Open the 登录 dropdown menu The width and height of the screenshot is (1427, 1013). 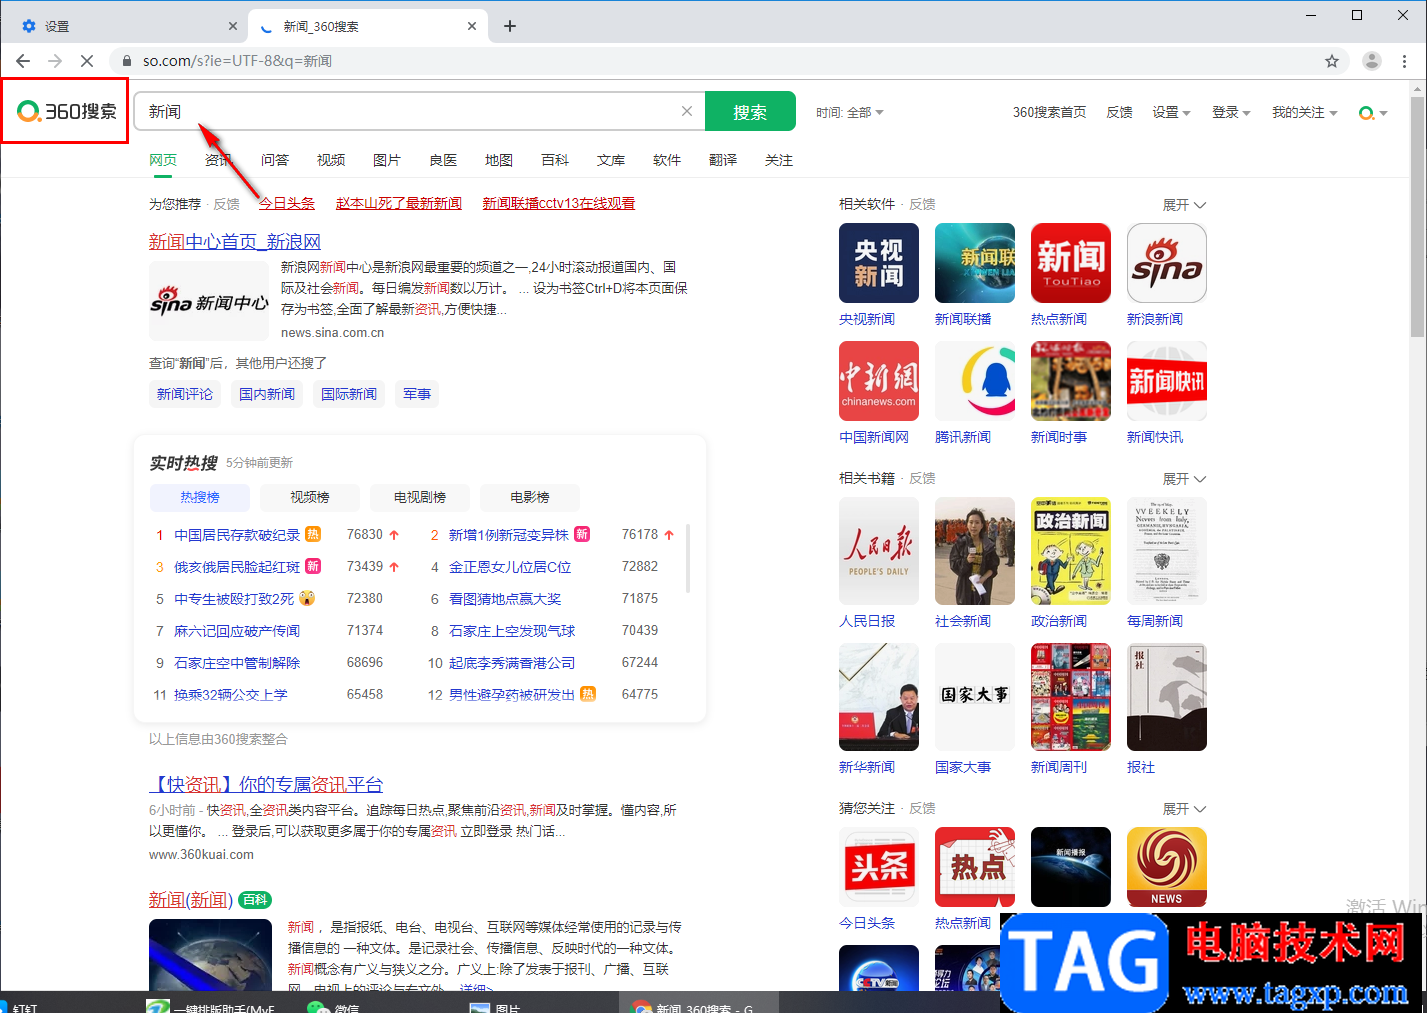[1231, 113]
